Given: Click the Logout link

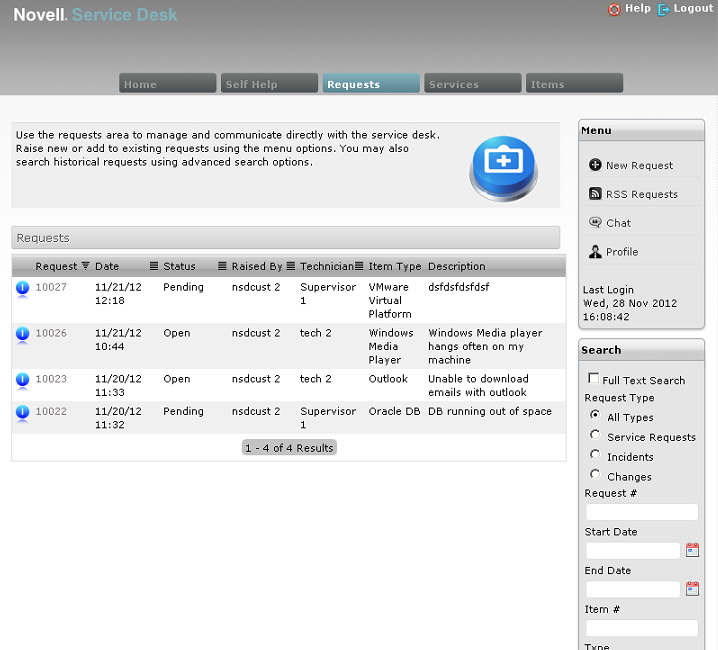Looking at the screenshot, I should click(693, 8).
